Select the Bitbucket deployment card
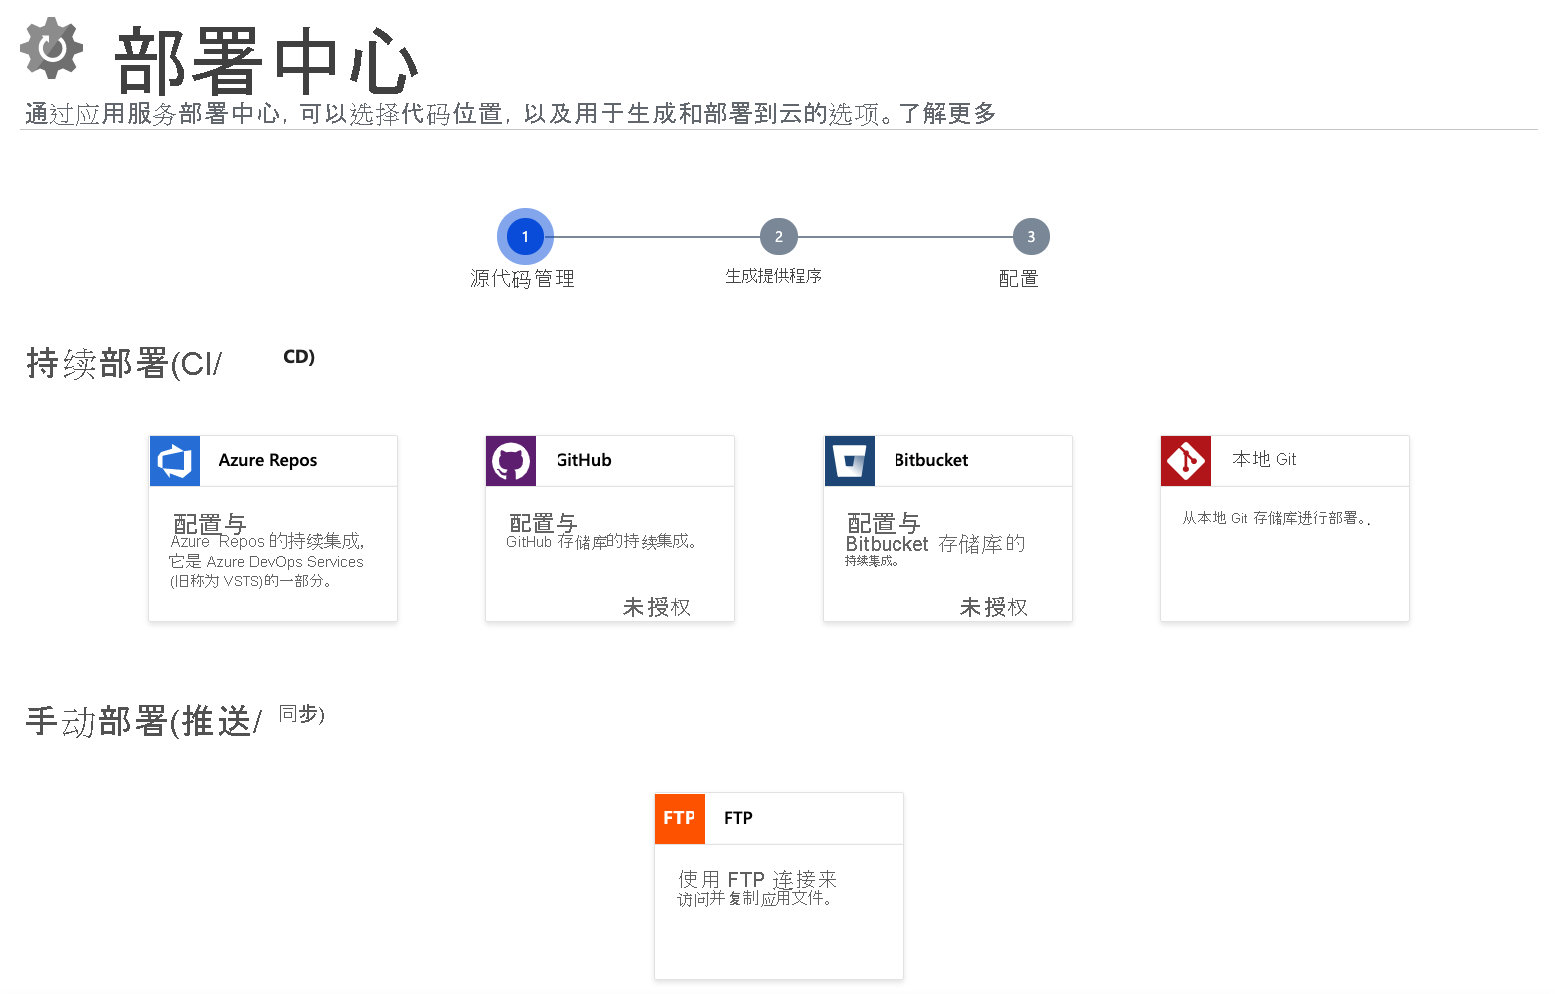This screenshot has height=994, width=1555. point(947,530)
